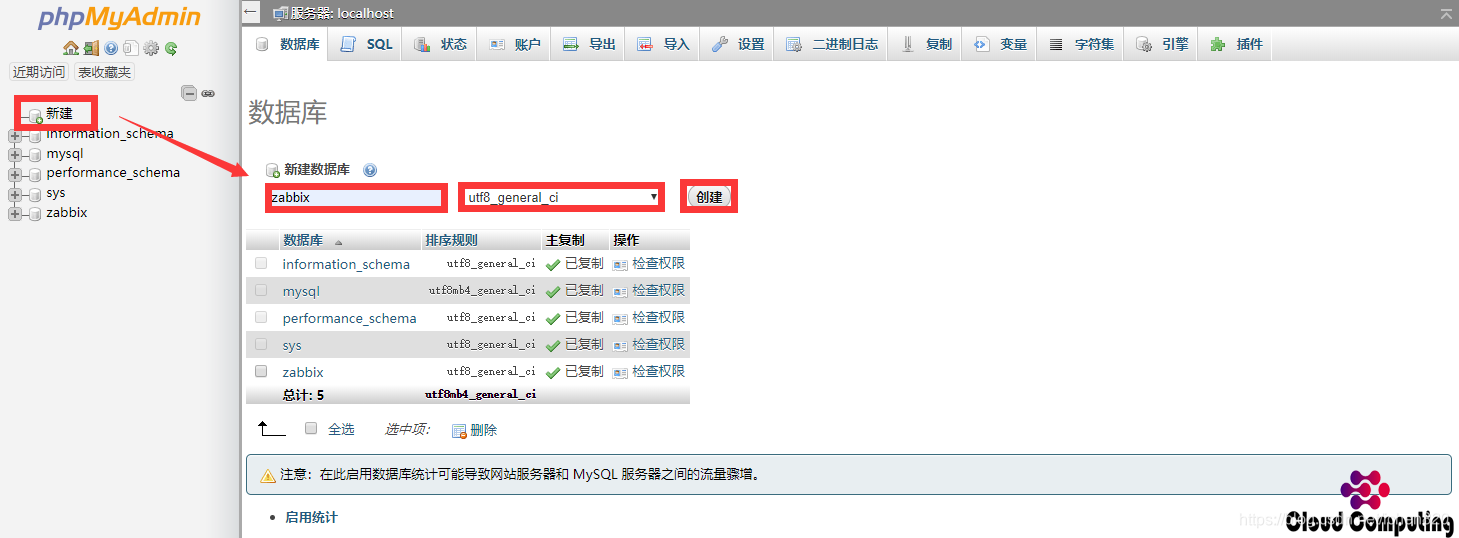Click 检查权限 link in mysql row
This screenshot has width=1459, height=538.
coord(659,290)
